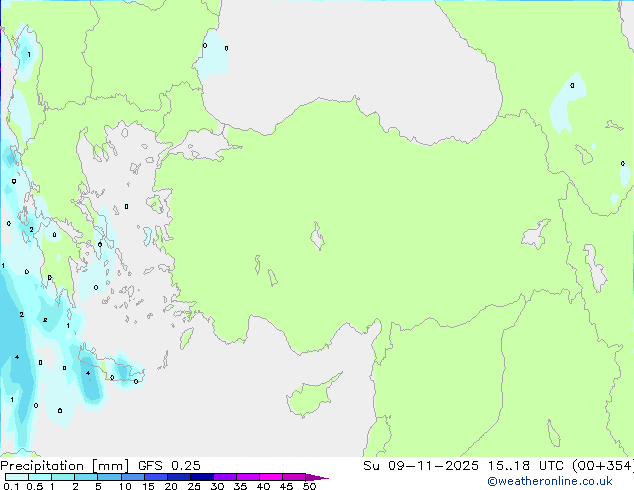Click the legend tick label '0.1'
The image size is (634, 490).
tap(11, 486)
